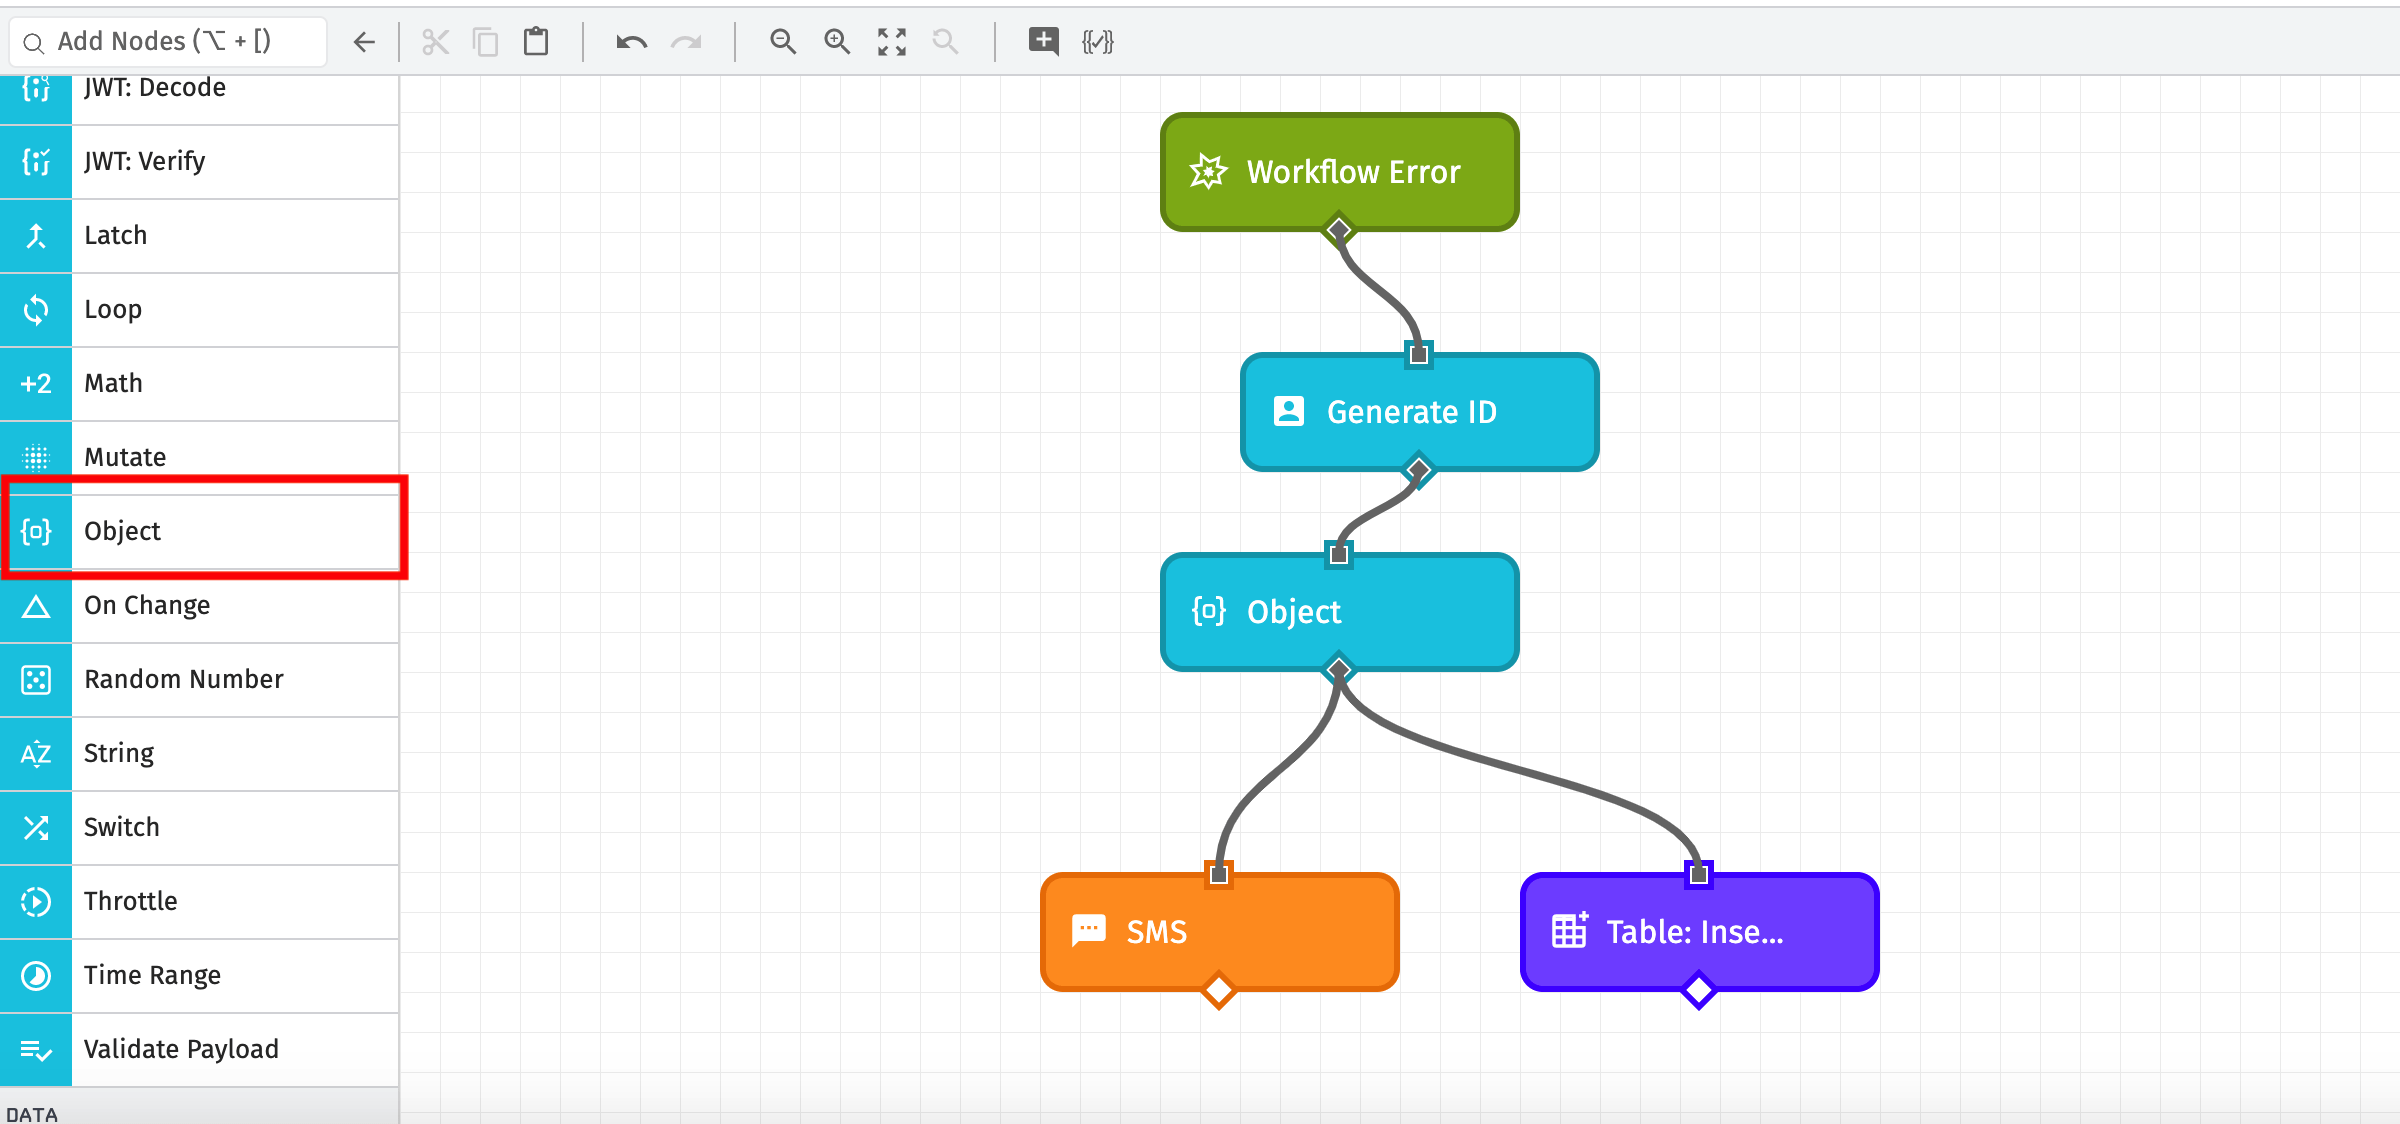Screen dimensions: 2400x1124
Task: Select the Latch node icon
Action: coord(36,235)
